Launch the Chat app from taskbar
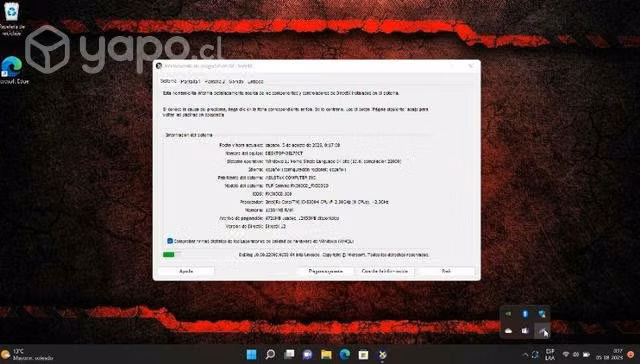640x364 pixels. 307,354
